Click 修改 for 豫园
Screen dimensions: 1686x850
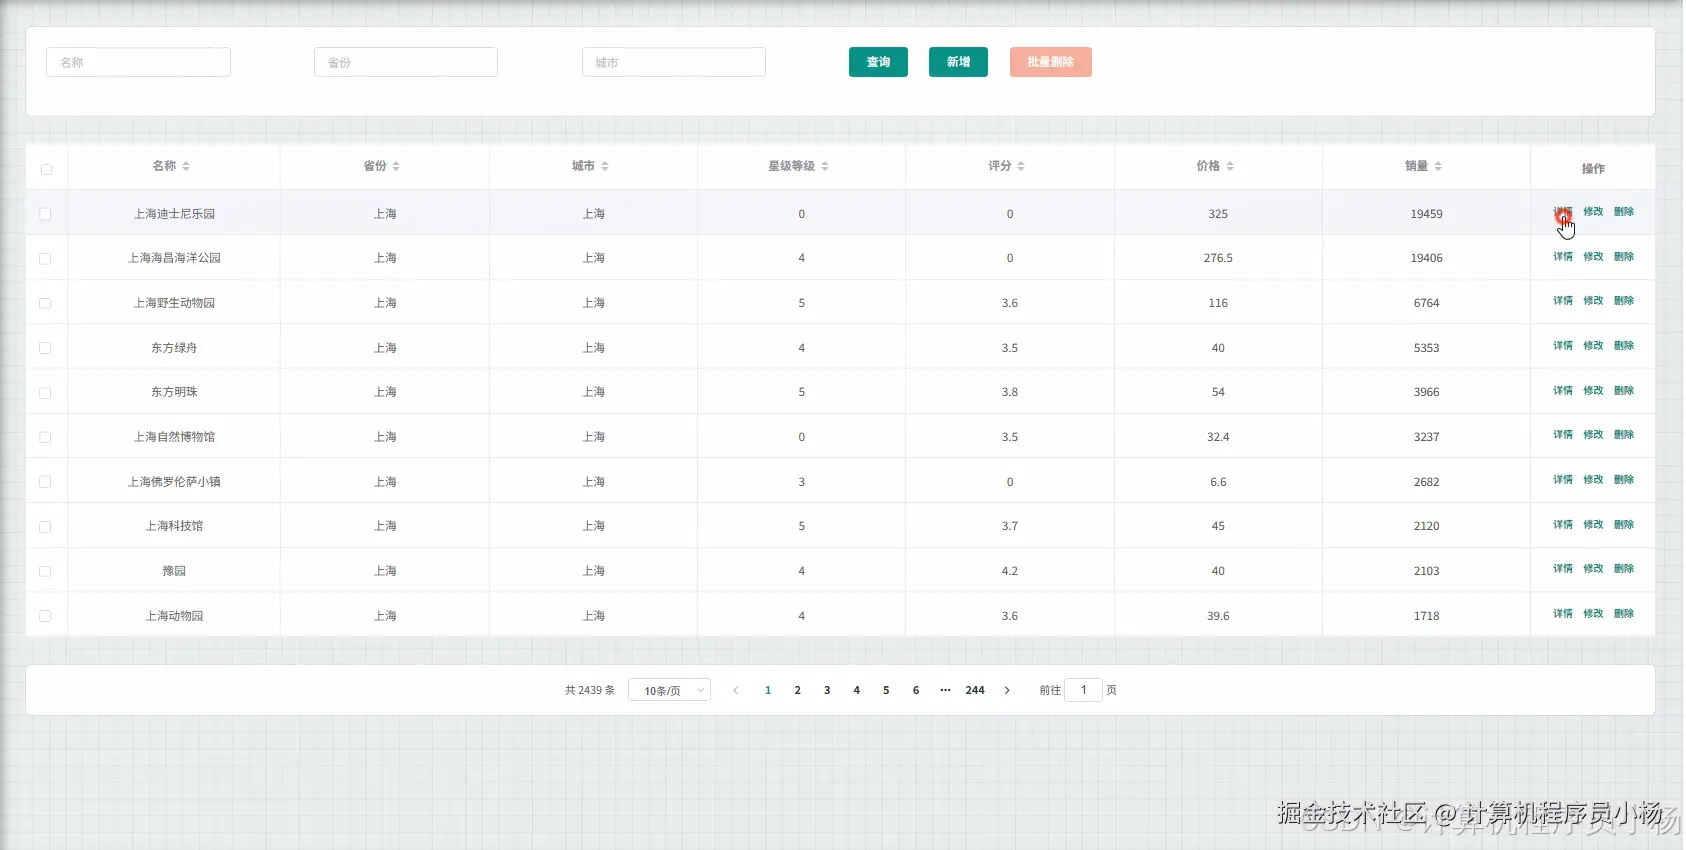click(x=1593, y=569)
